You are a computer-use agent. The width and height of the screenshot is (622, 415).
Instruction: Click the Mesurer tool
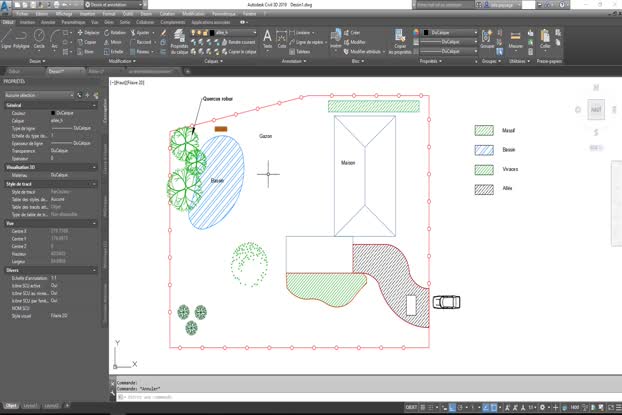tap(516, 39)
